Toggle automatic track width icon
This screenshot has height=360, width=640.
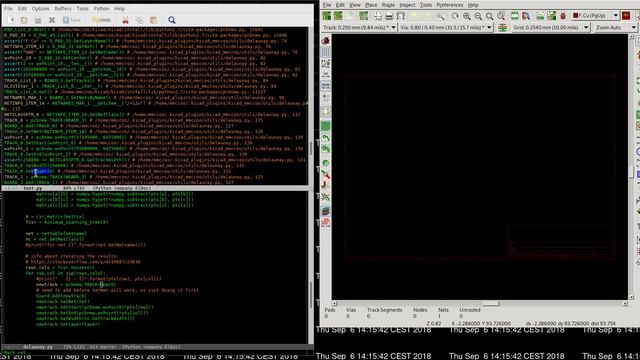pyautogui.click(x=502, y=27)
